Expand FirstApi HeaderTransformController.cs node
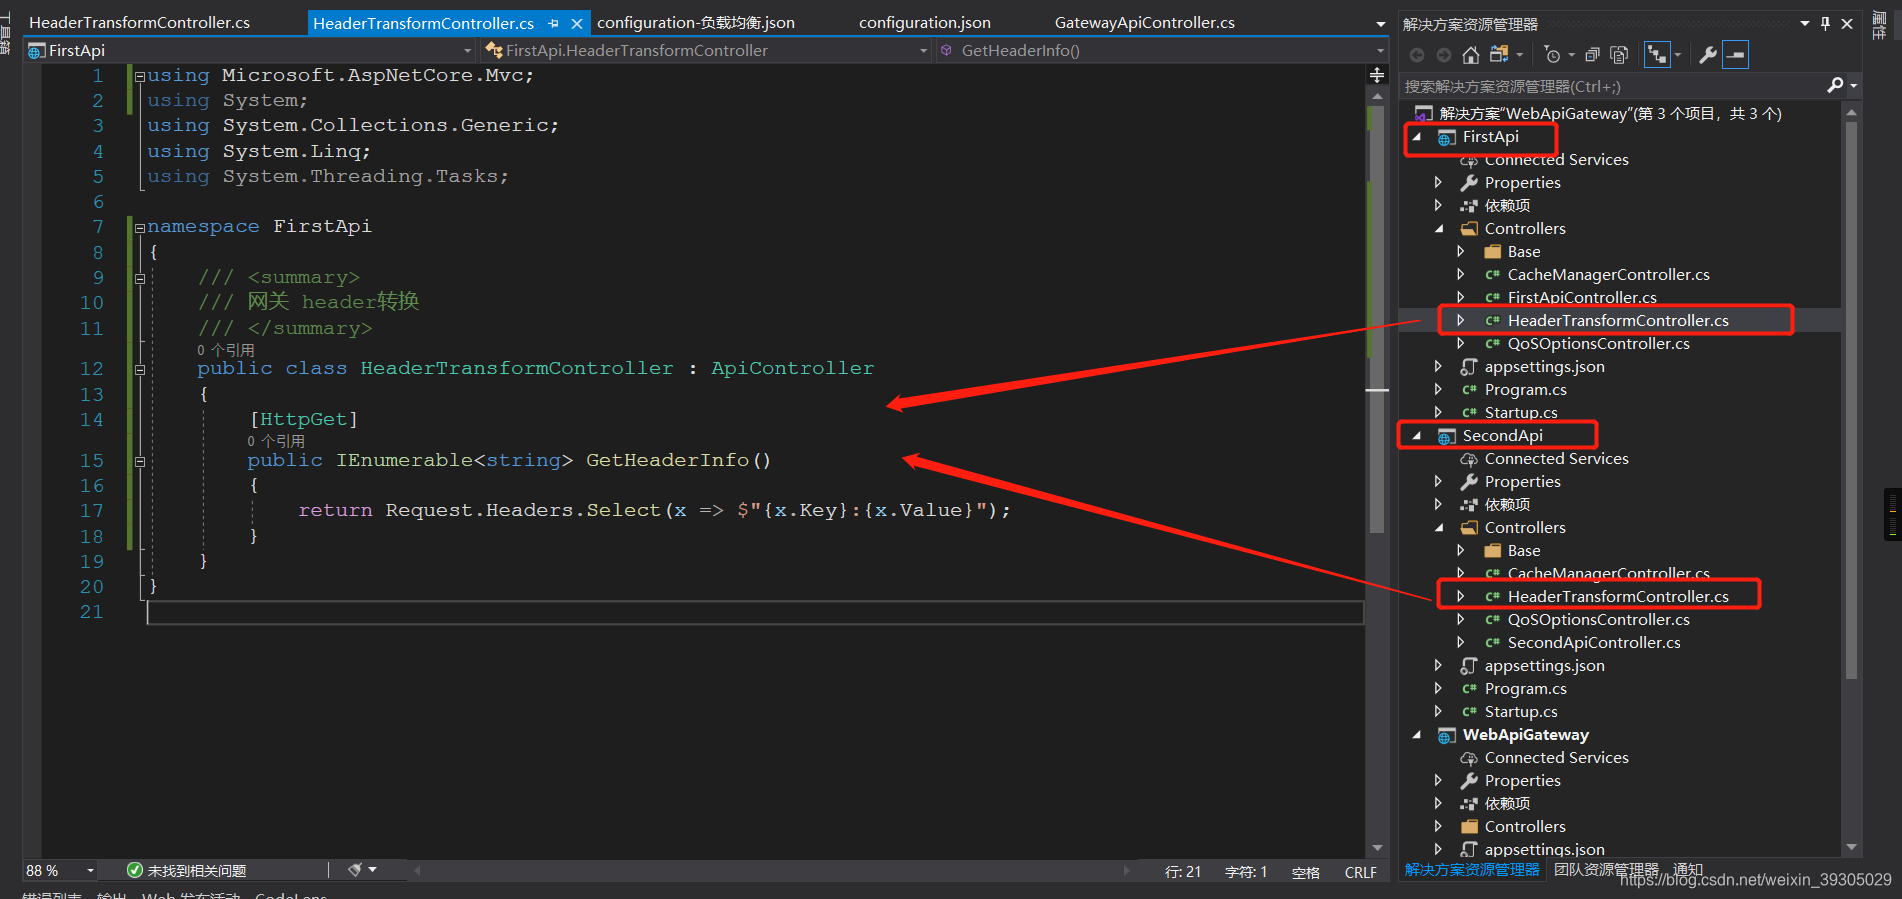Image resolution: width=1902 pixels, height=899 pixels. [1461, 321]
